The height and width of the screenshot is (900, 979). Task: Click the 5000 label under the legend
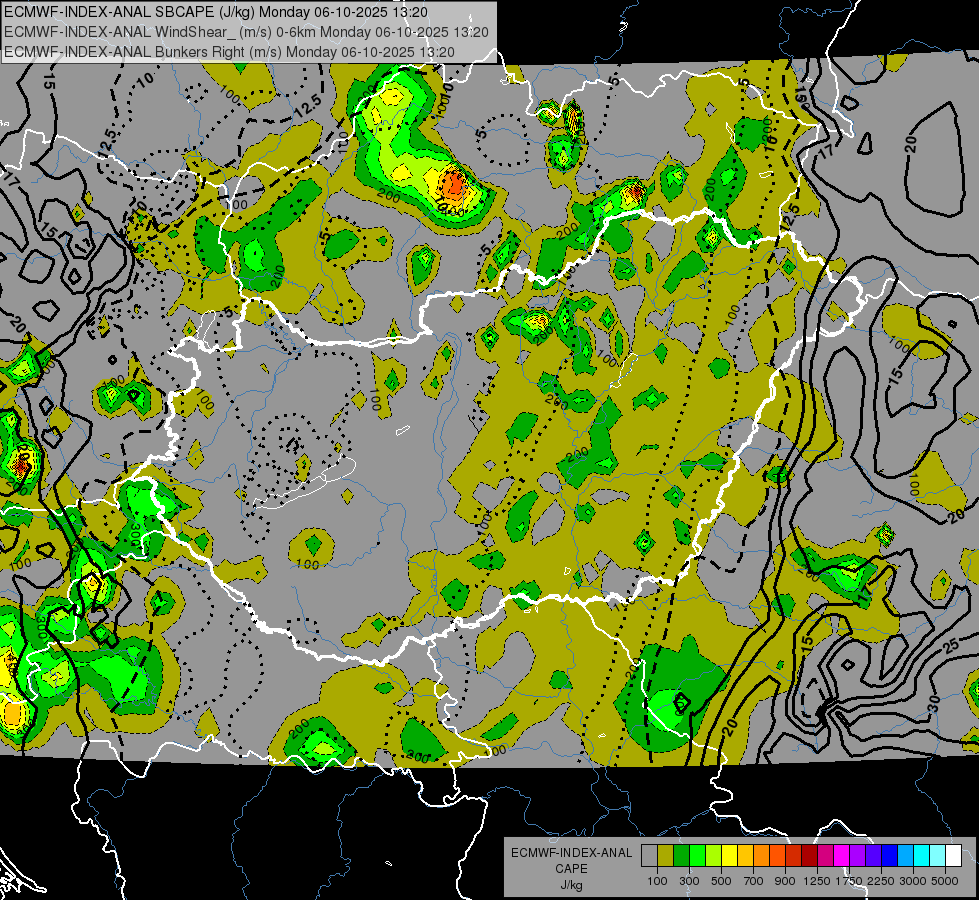945,881
